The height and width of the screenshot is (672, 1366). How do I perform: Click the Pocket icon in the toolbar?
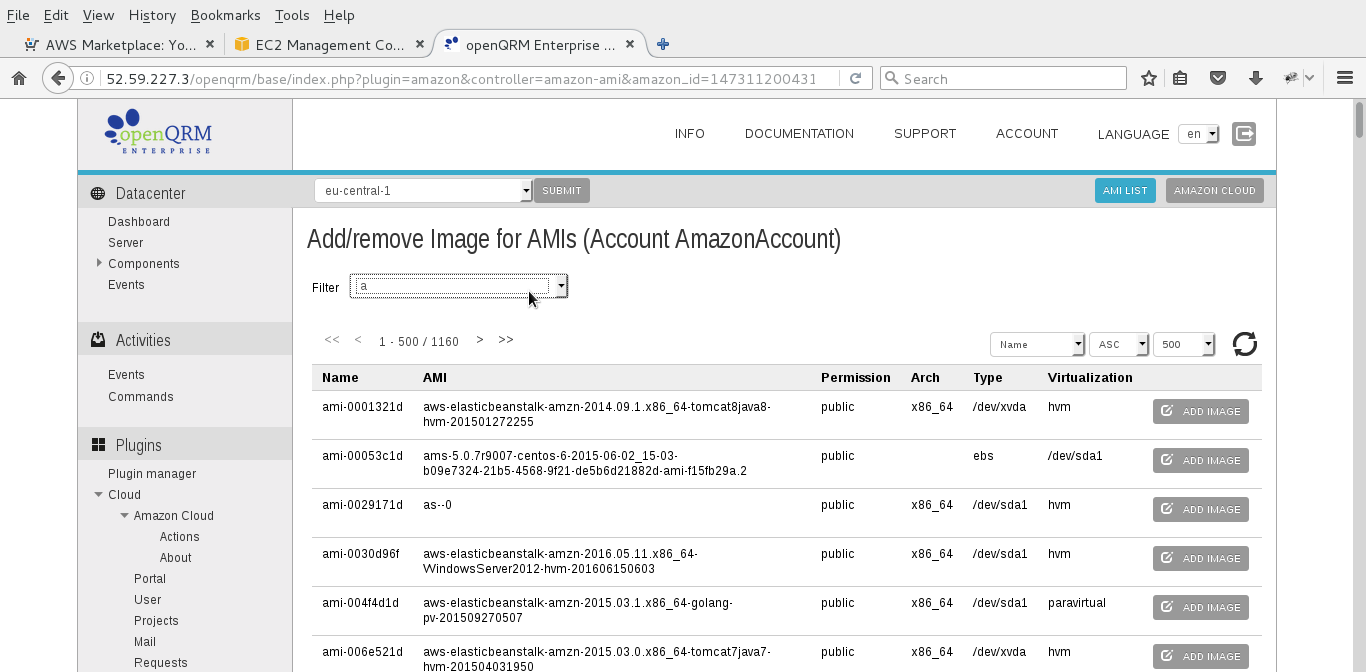click(x=1218, y=78)
